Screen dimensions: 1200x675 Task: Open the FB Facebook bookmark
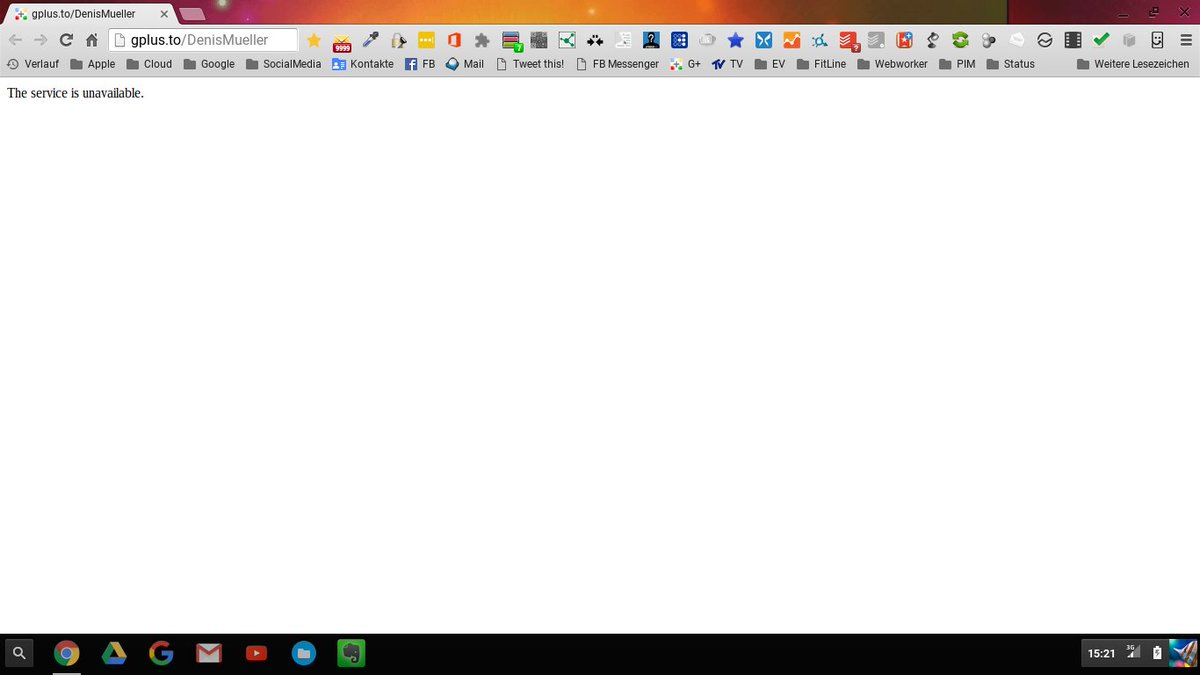420,64
